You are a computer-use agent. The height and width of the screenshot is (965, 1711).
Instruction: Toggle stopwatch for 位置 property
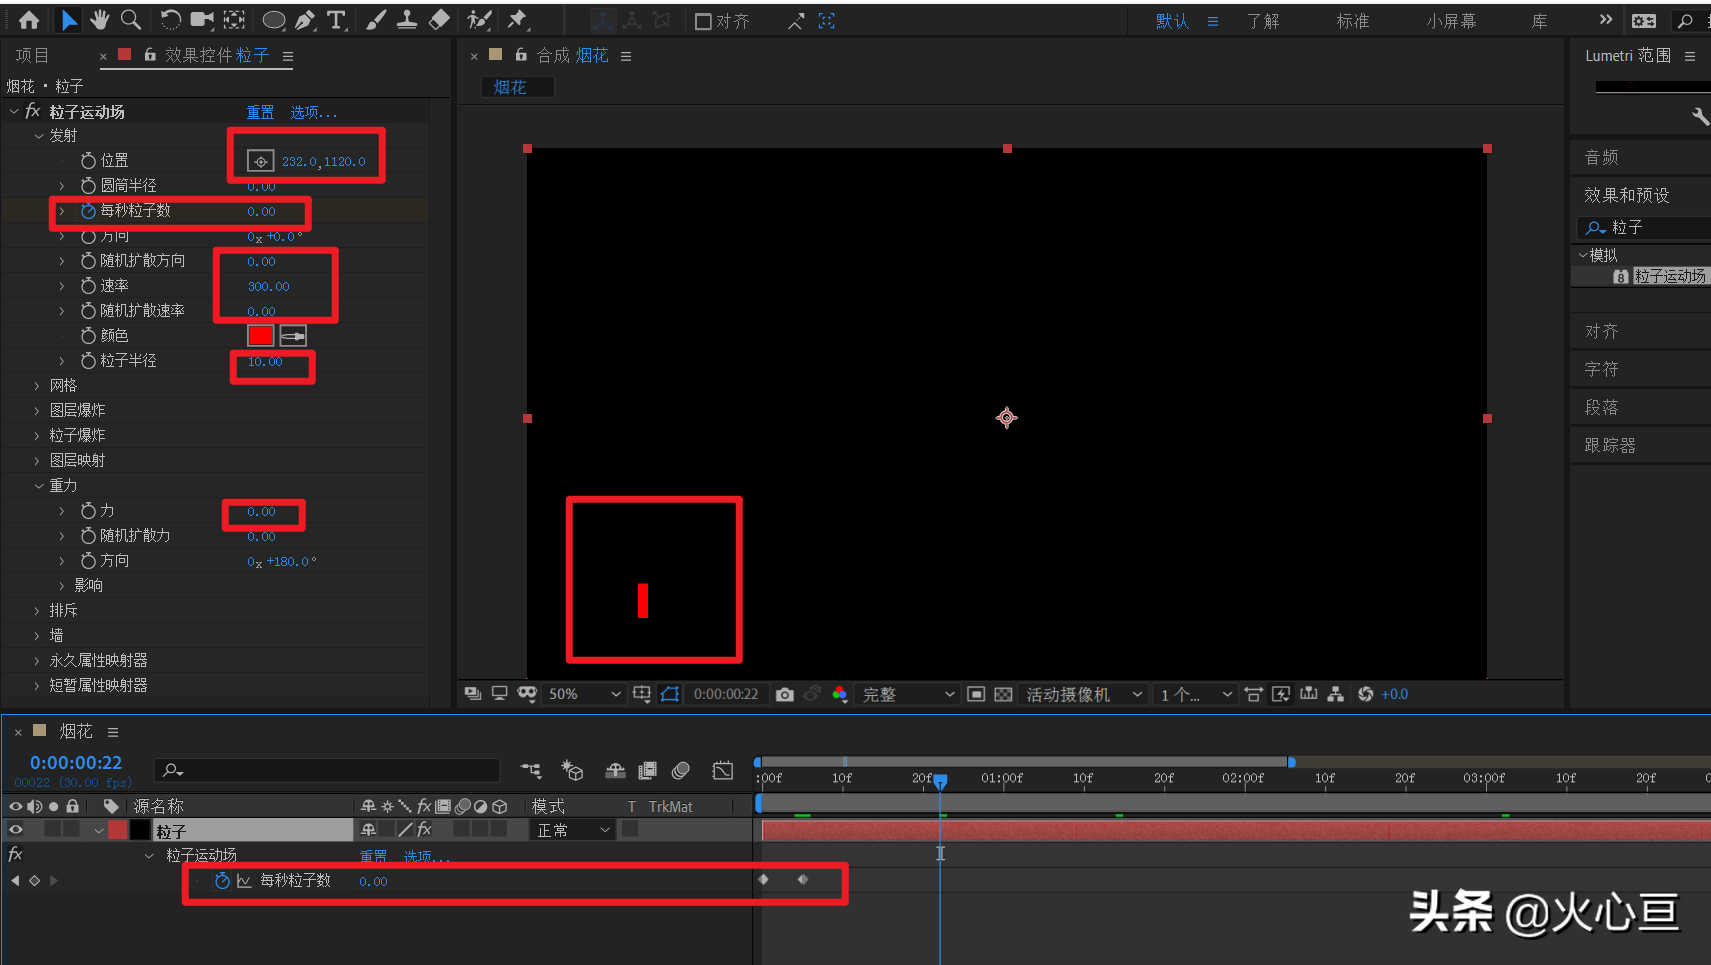[x=88, y=160]
